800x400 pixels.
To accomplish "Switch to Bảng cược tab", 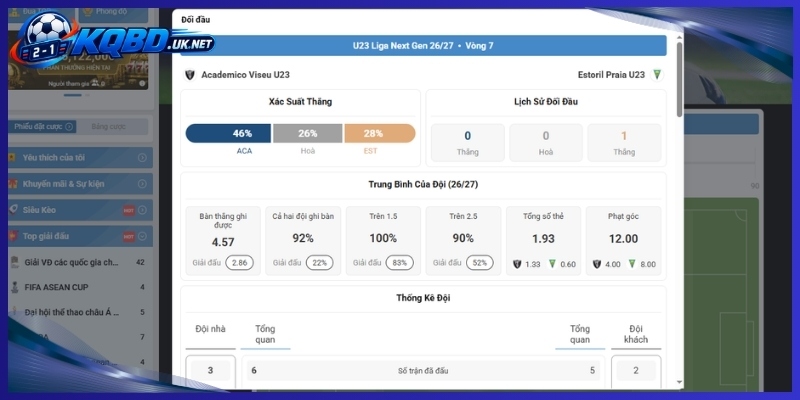I will click(109, 127).
